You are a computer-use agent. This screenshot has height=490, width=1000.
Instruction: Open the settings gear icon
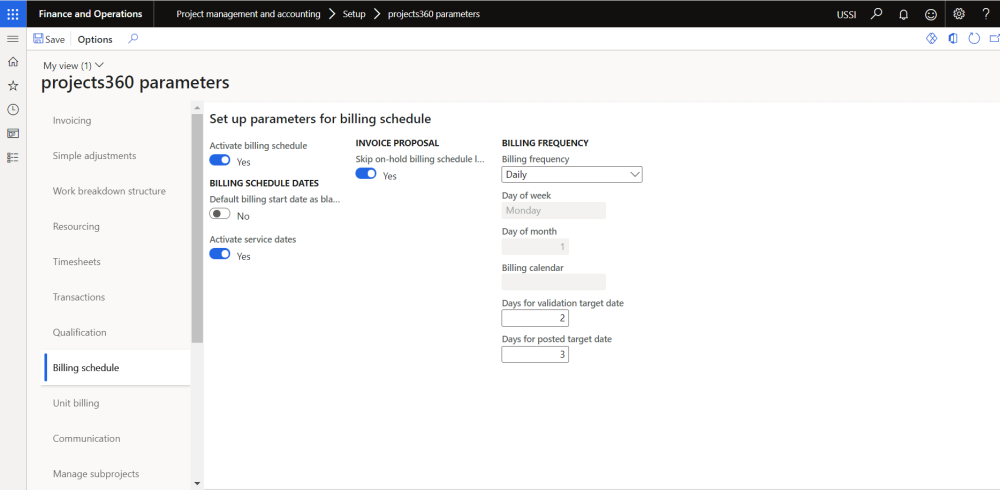[x=959, y=14]
